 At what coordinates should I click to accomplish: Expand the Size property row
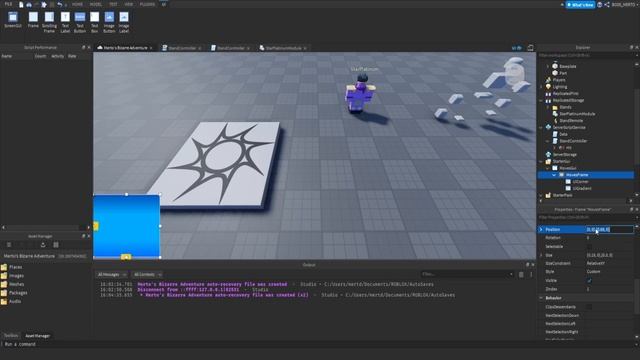(541, 255)
